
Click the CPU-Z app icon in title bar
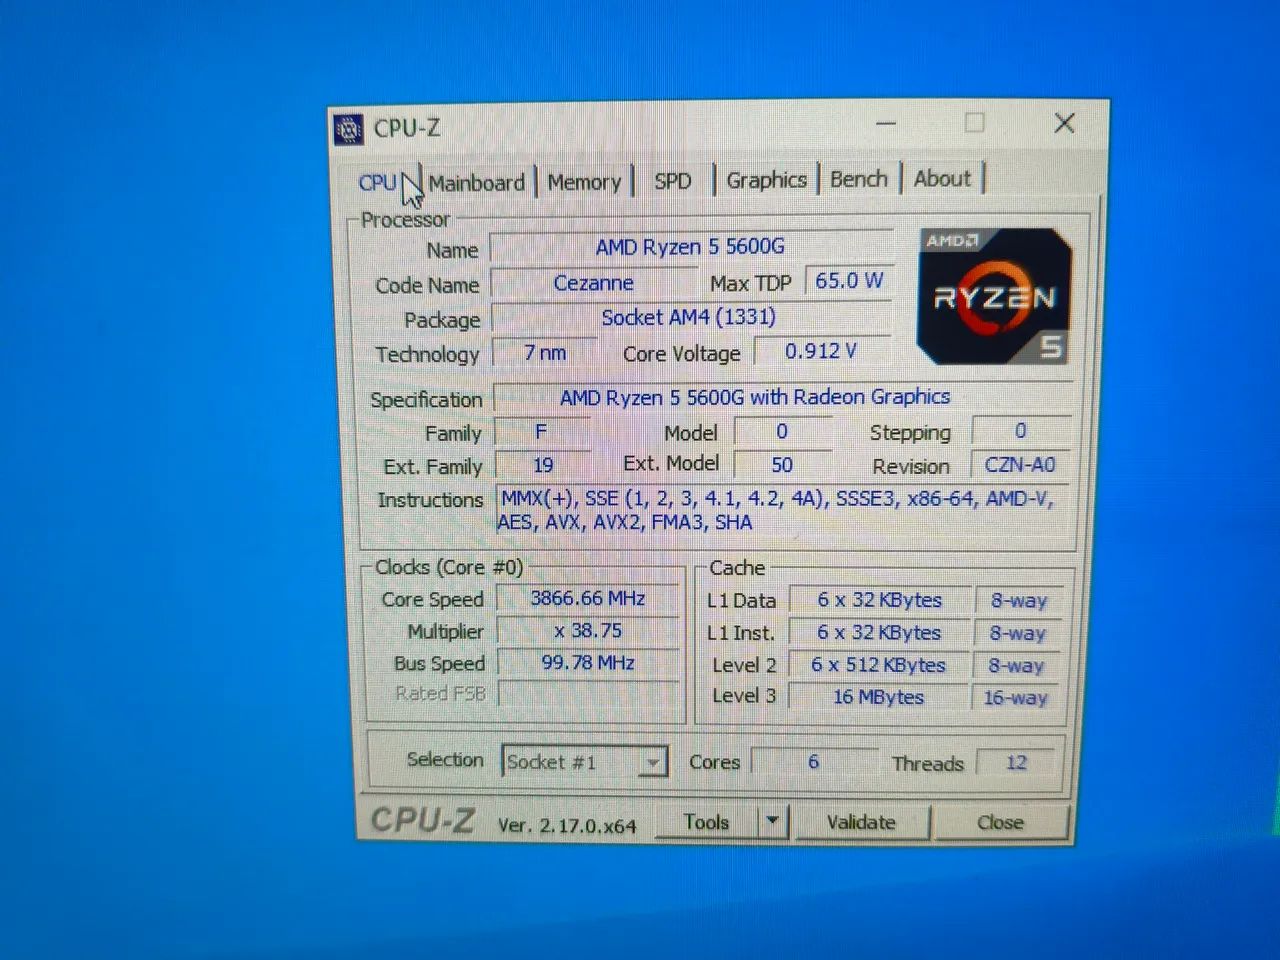point(348,129)
